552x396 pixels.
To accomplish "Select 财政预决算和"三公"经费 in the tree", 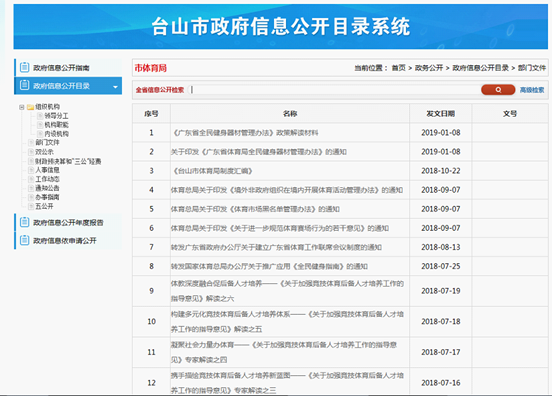I will click(x=68, y=161).
